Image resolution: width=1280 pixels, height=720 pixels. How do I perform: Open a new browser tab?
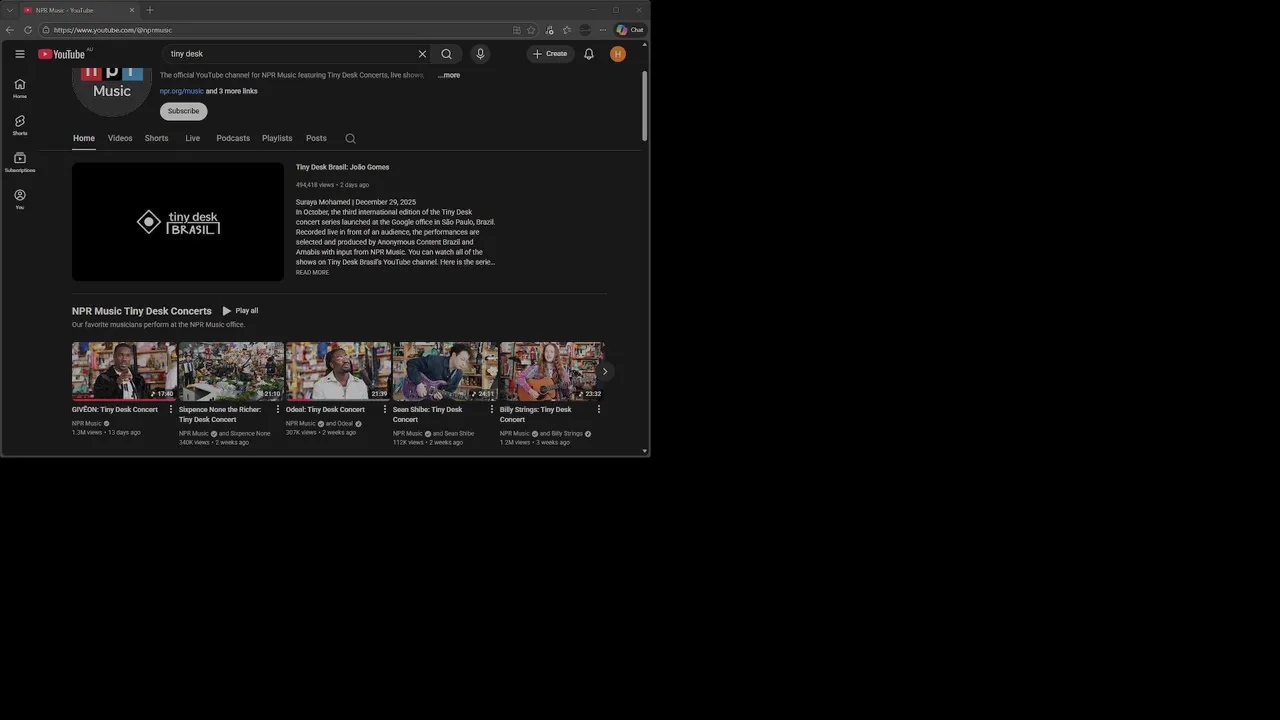click(150, 10)
